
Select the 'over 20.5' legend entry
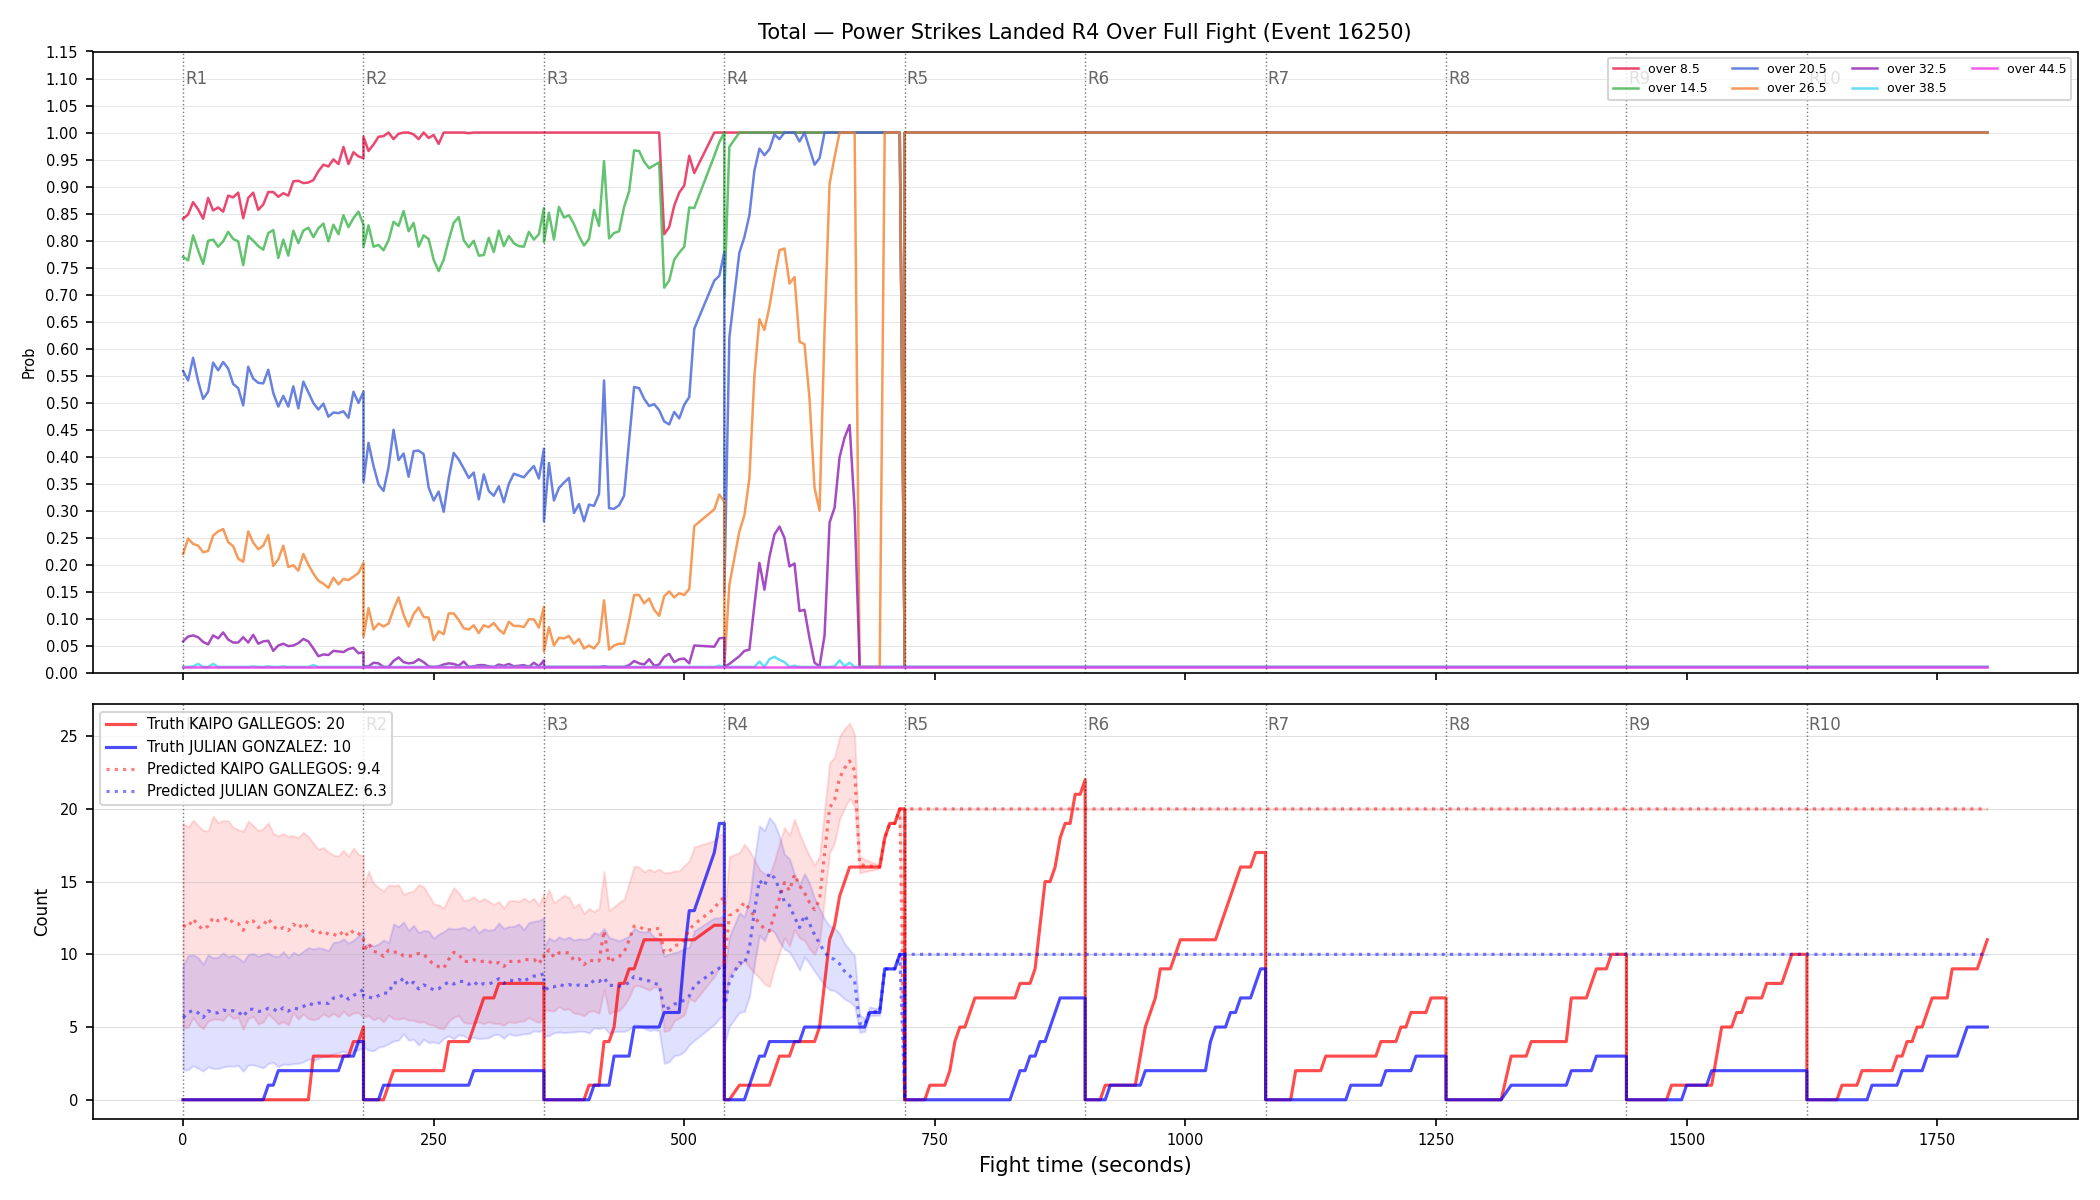pyautogui.click(x=1779, y=69)
